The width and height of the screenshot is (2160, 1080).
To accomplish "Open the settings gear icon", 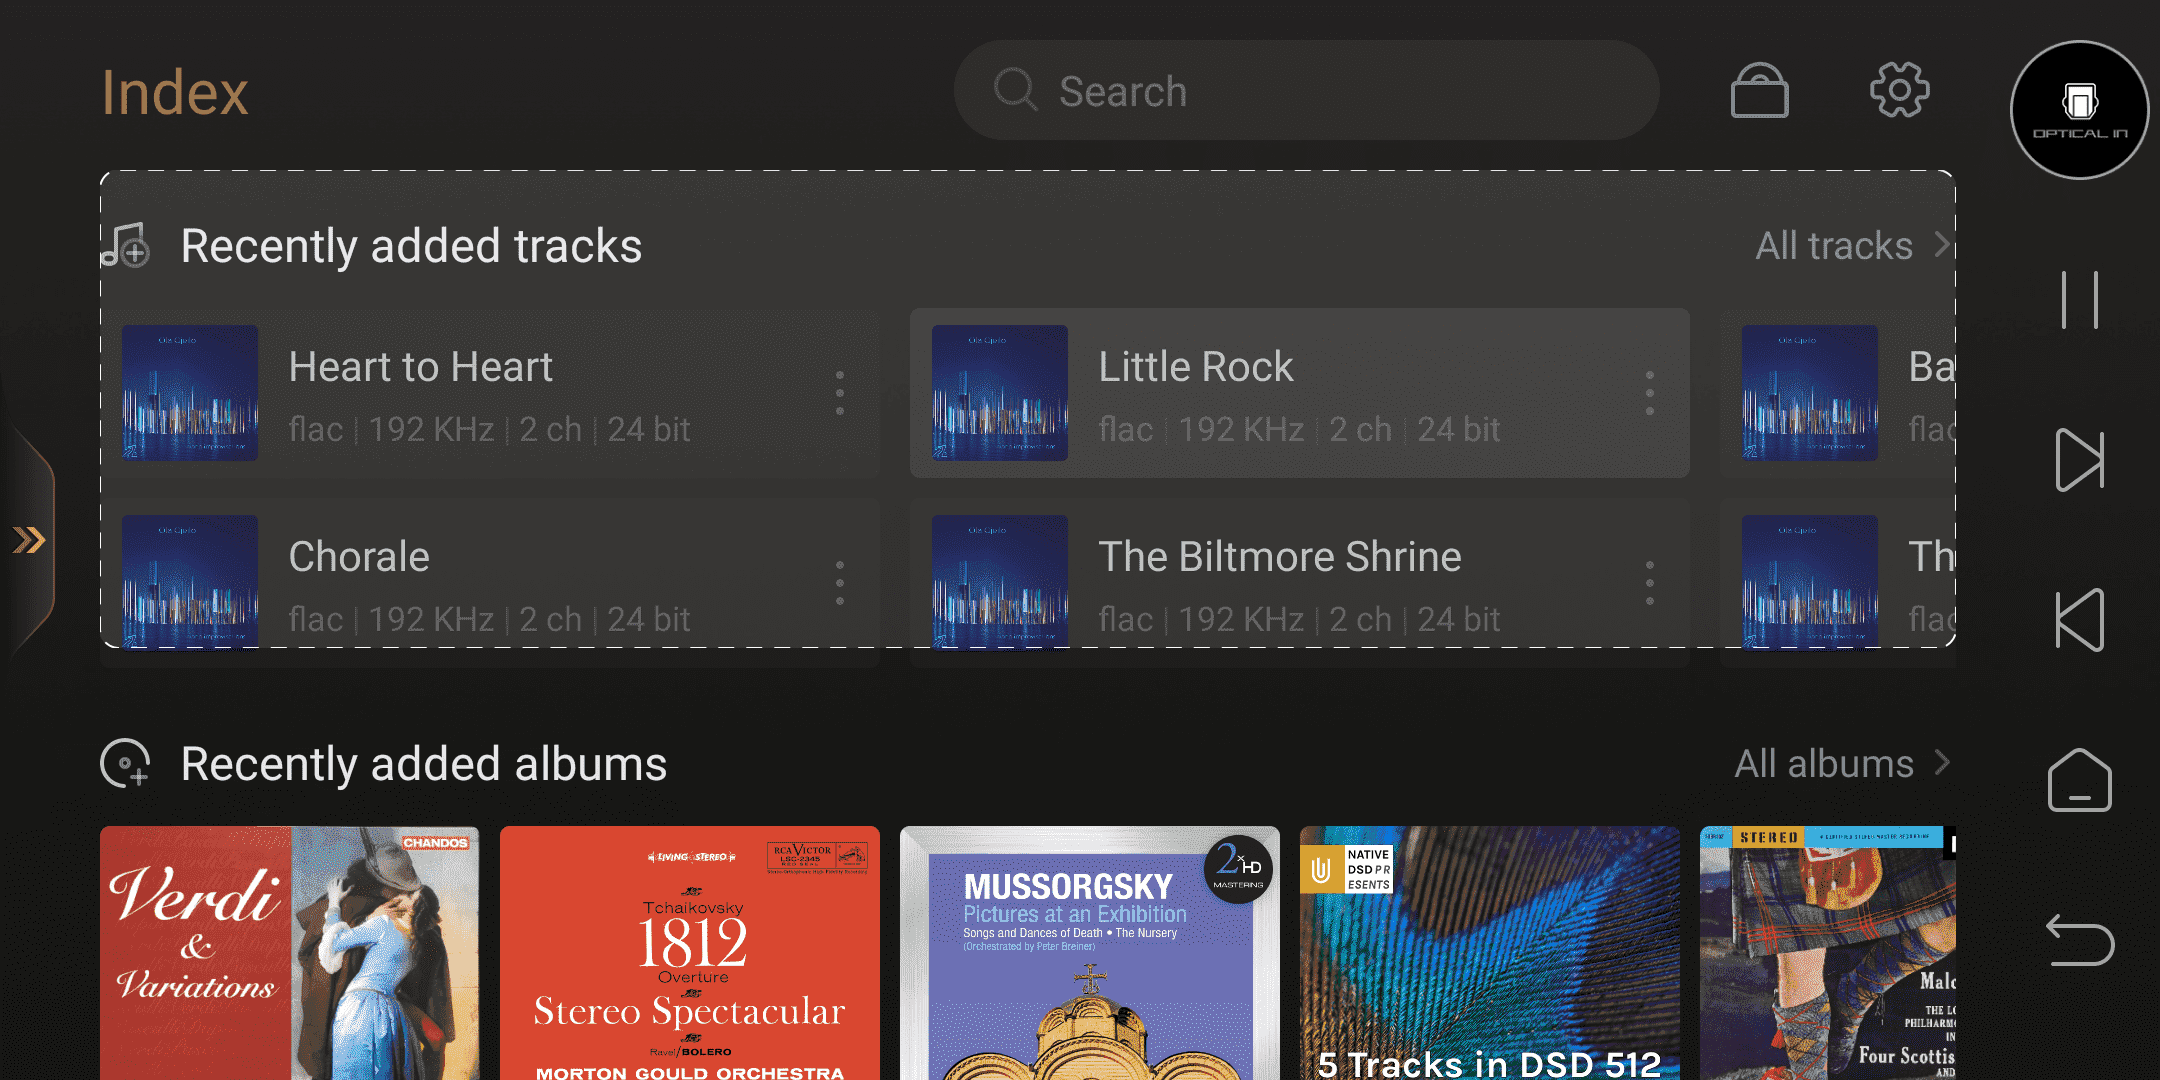I will 1899,90.
